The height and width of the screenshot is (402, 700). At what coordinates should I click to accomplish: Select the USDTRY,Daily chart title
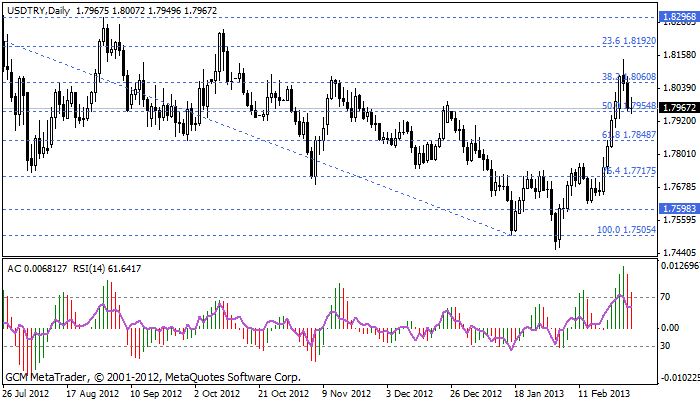[39, 10]
